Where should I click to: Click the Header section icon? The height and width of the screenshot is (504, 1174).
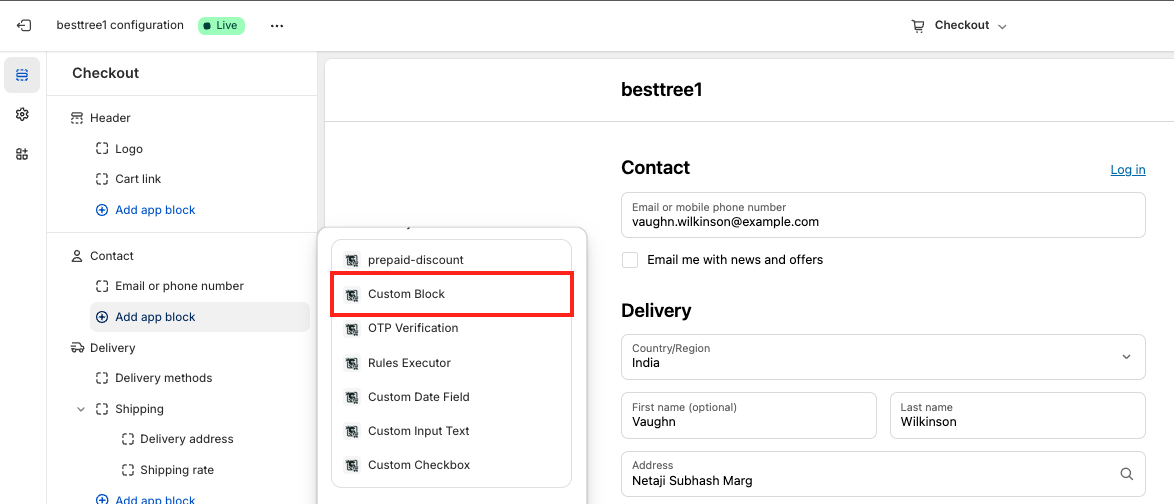click(x=77, y=118)
